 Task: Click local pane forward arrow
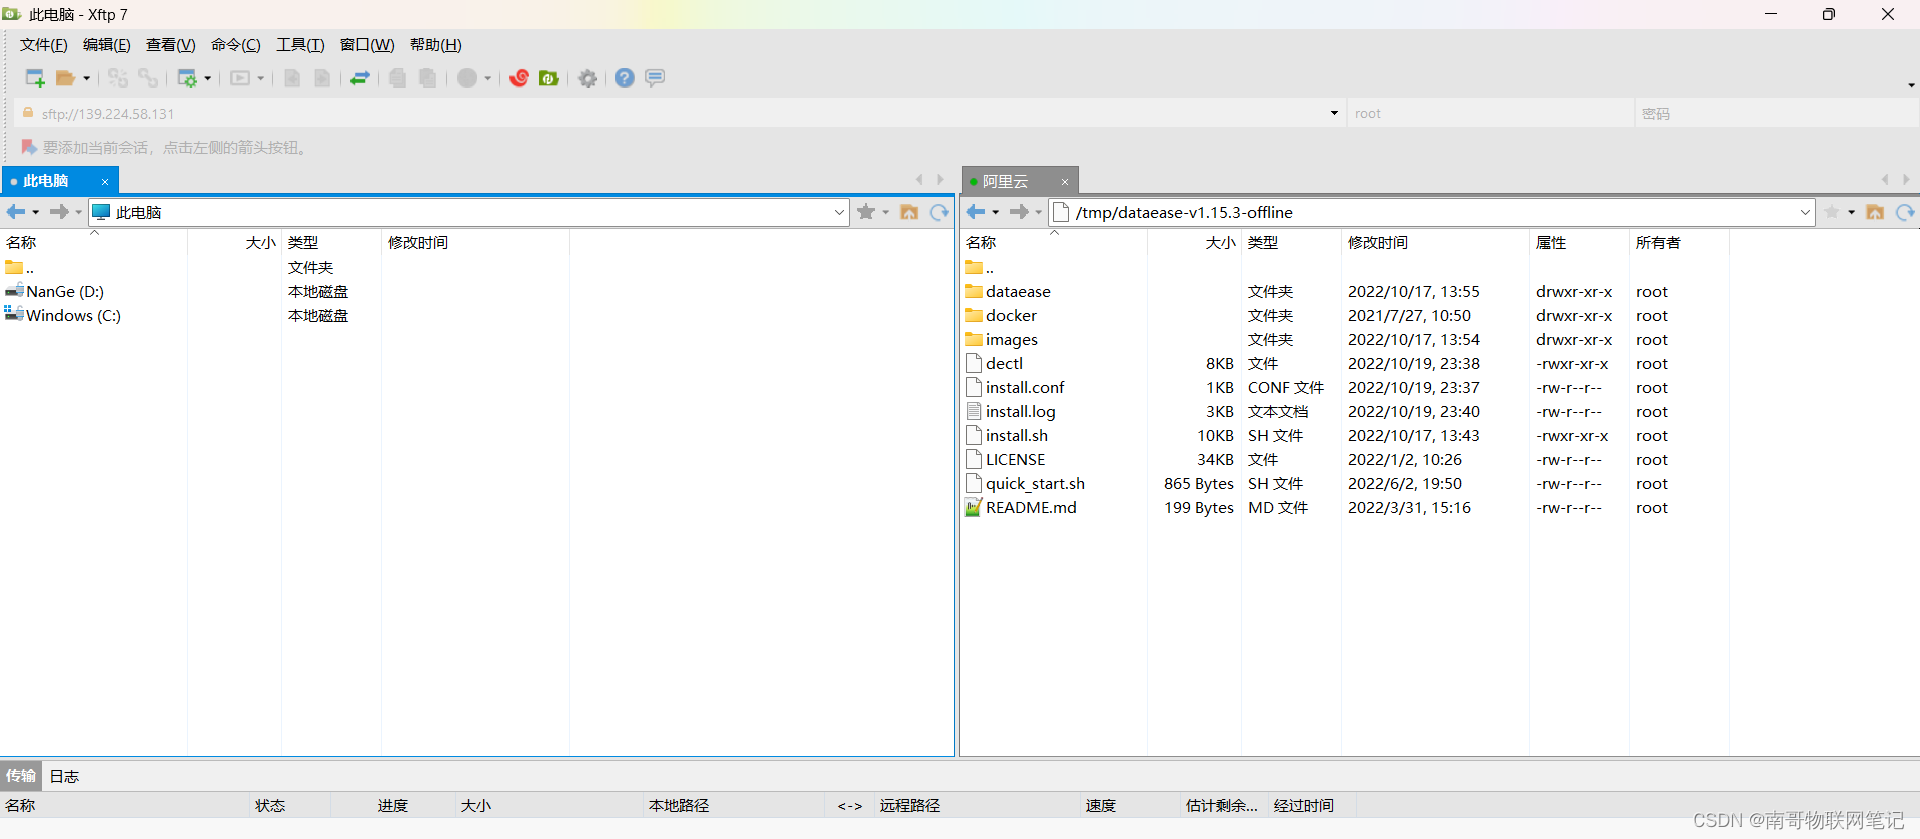pos(59,212)
